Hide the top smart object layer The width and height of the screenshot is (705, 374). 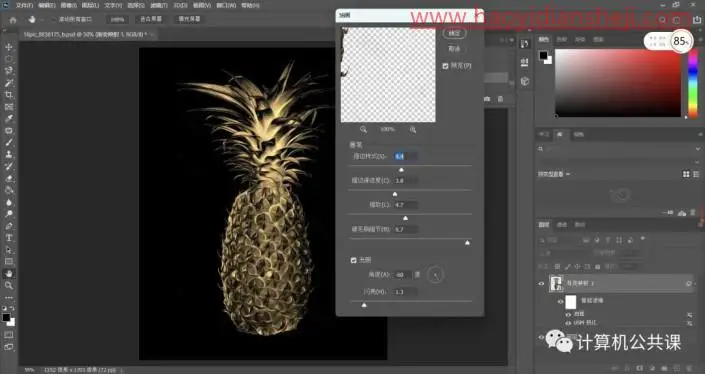coord(541,284)
